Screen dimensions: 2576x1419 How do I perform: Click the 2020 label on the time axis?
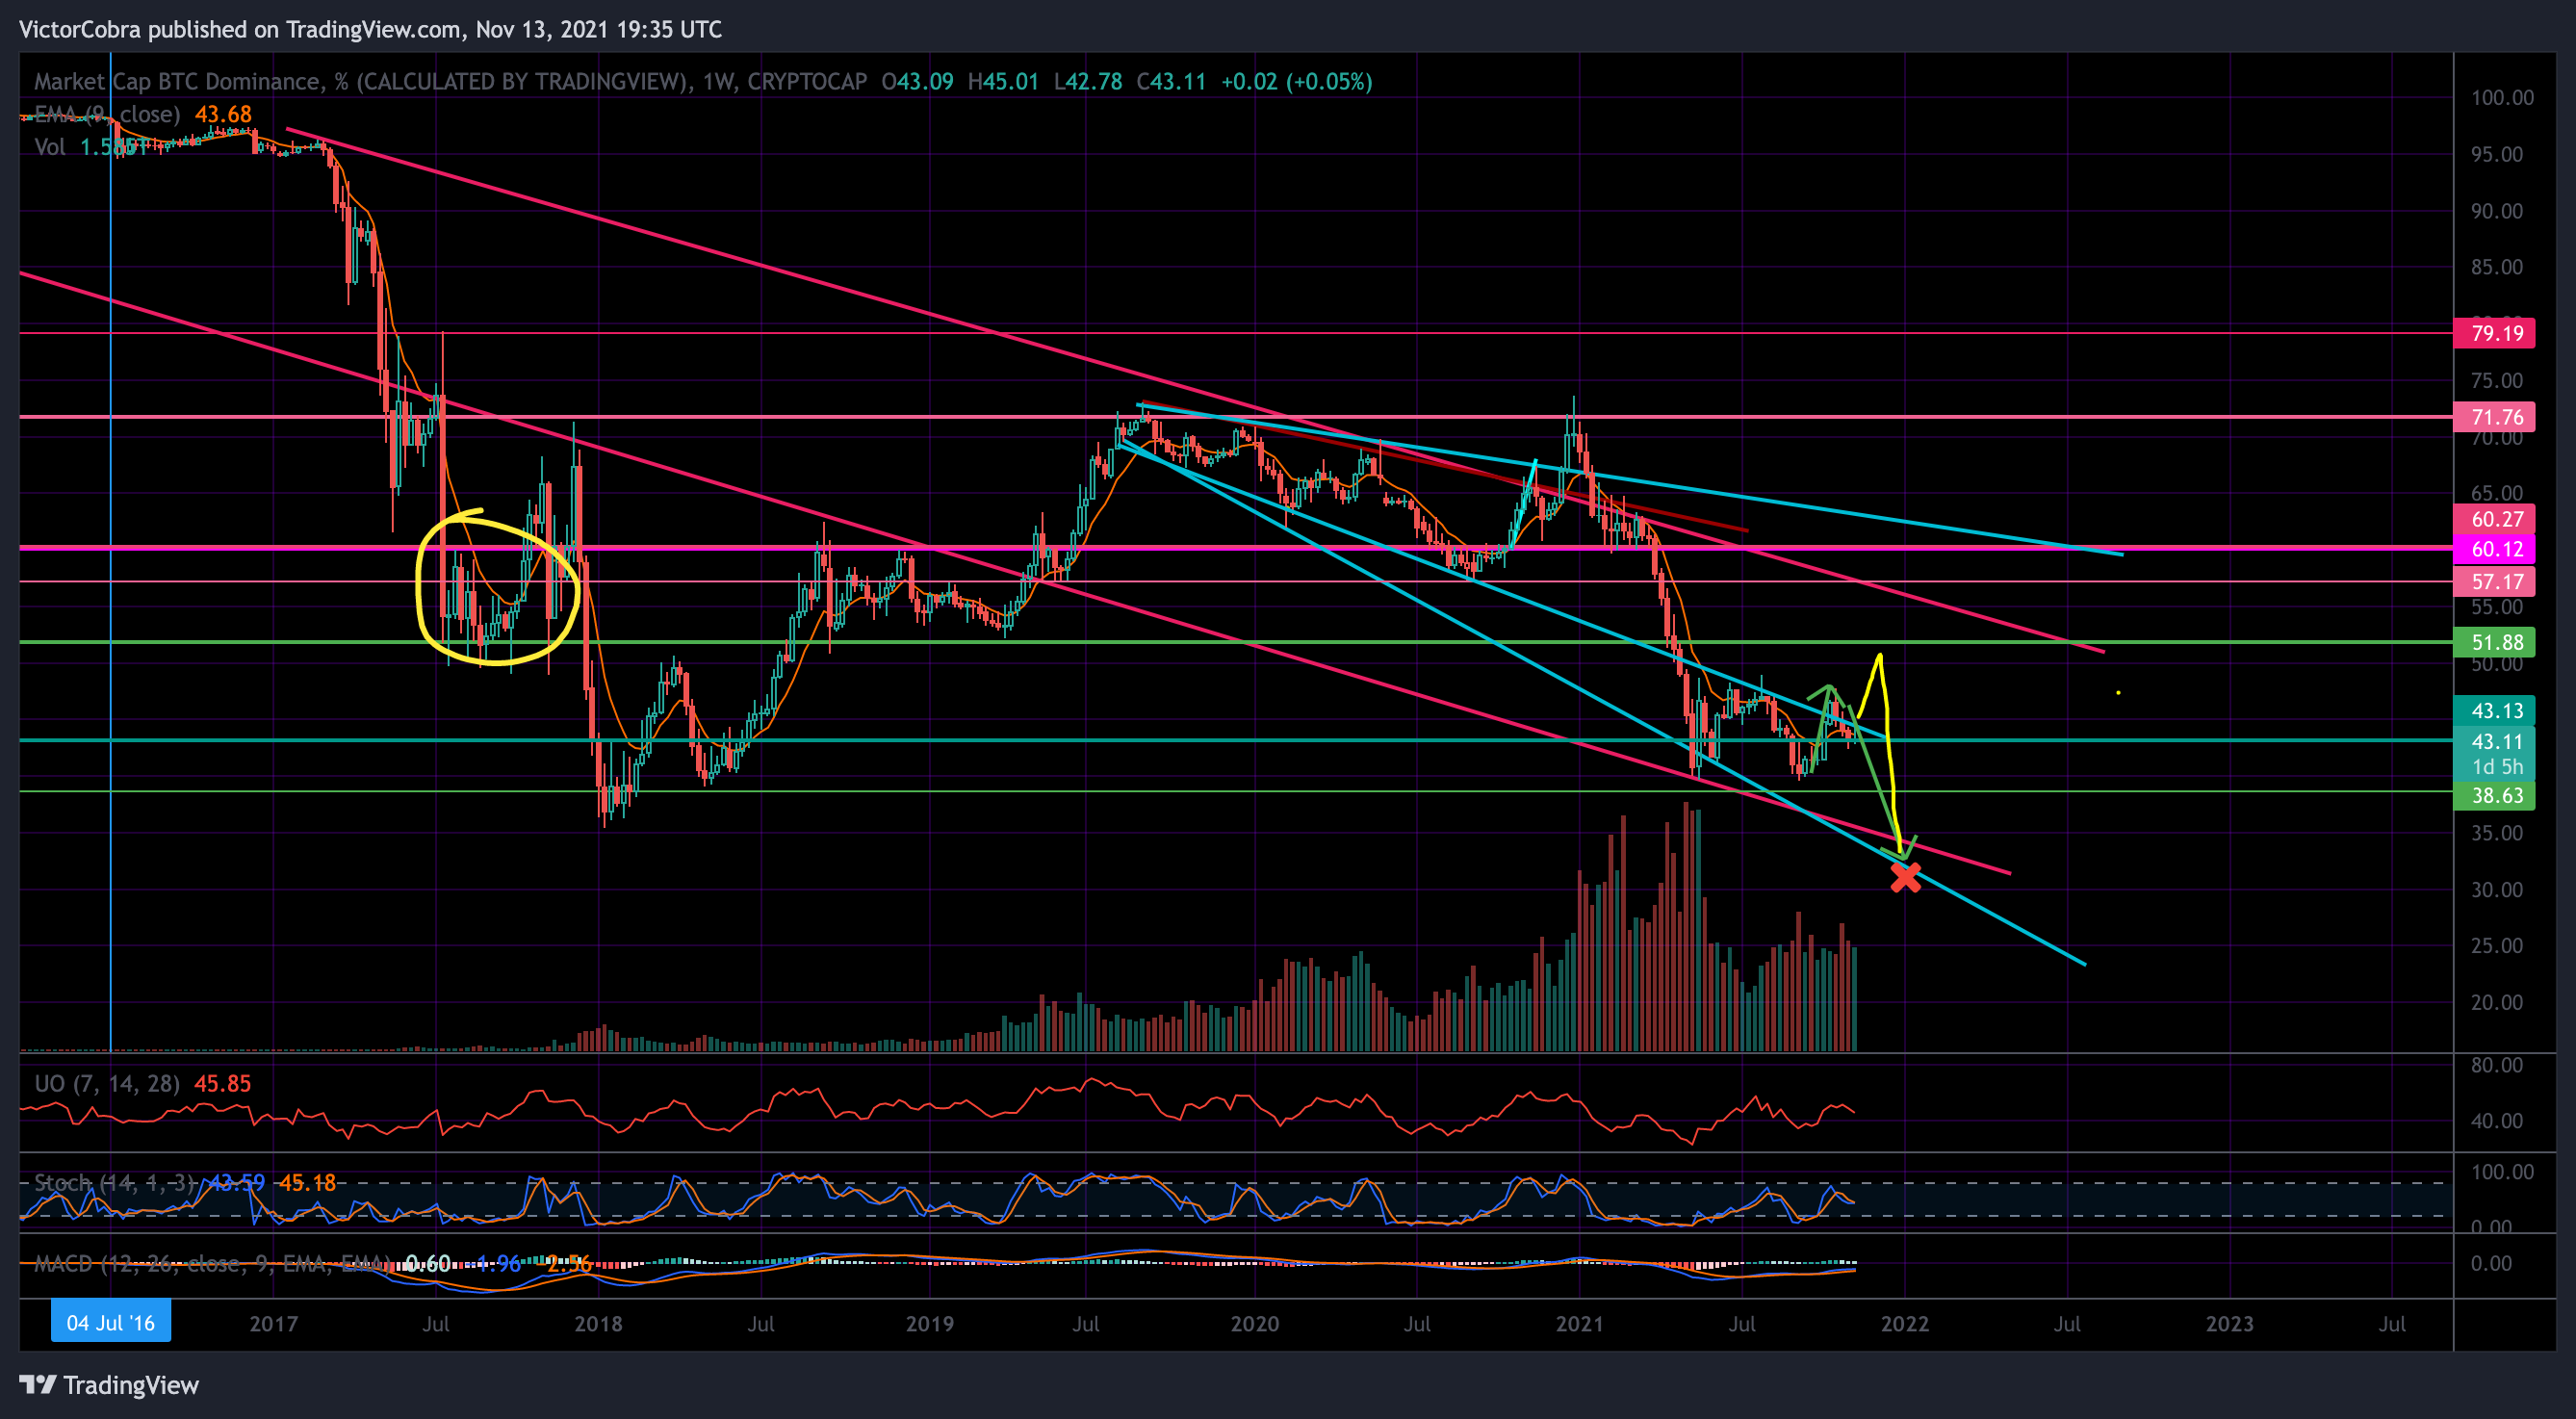tap(1255, 1324)
